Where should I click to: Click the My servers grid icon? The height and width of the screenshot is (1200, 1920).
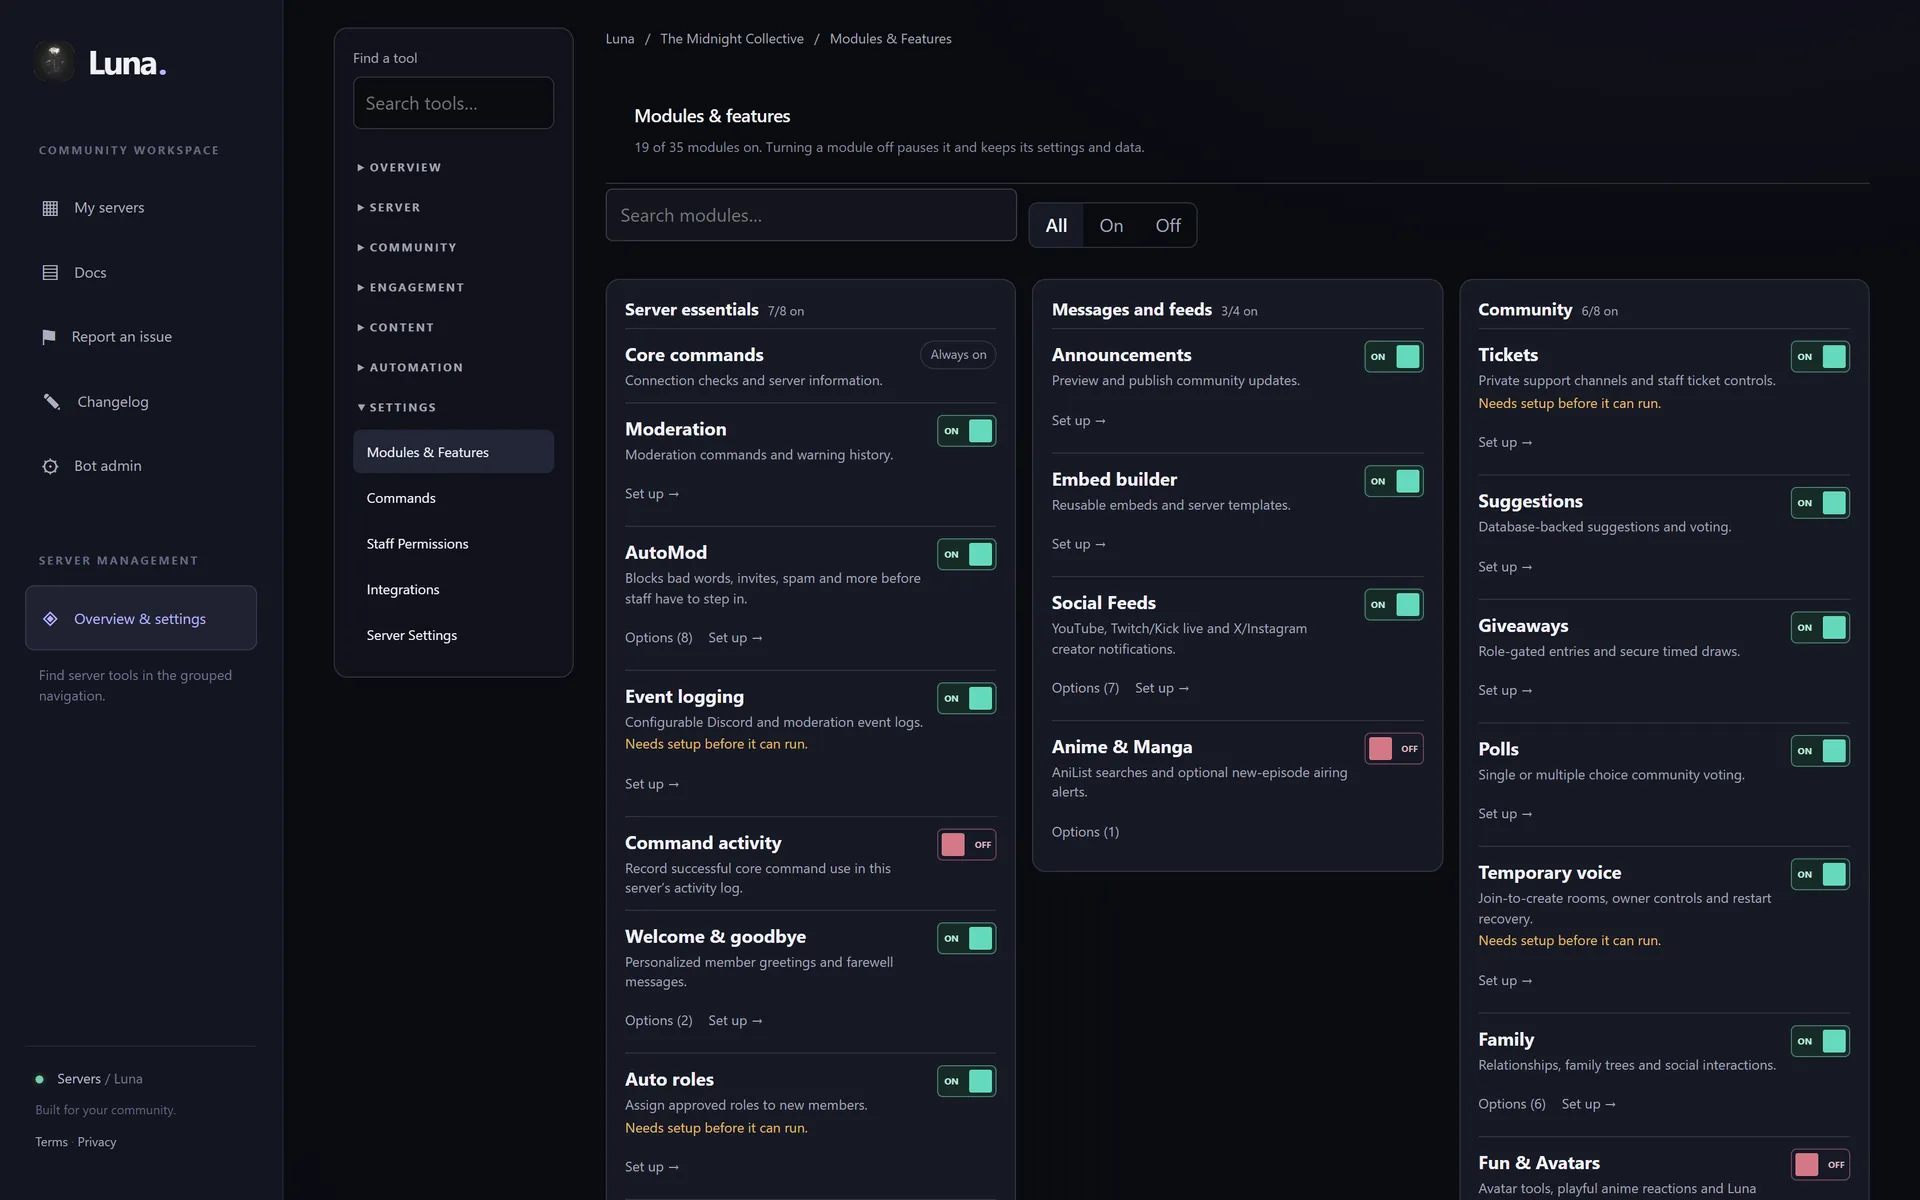click(x=50, y=208)
